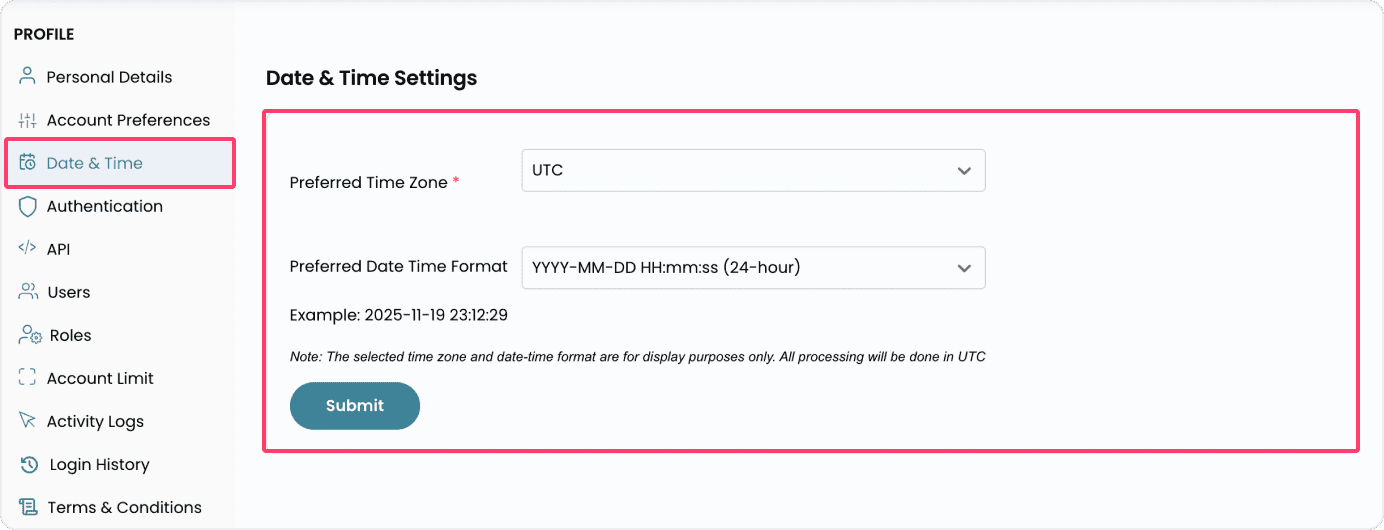Go to Account Preferences menu item
The height and width of the screenshot is (530, 1384).
point(128,120)
